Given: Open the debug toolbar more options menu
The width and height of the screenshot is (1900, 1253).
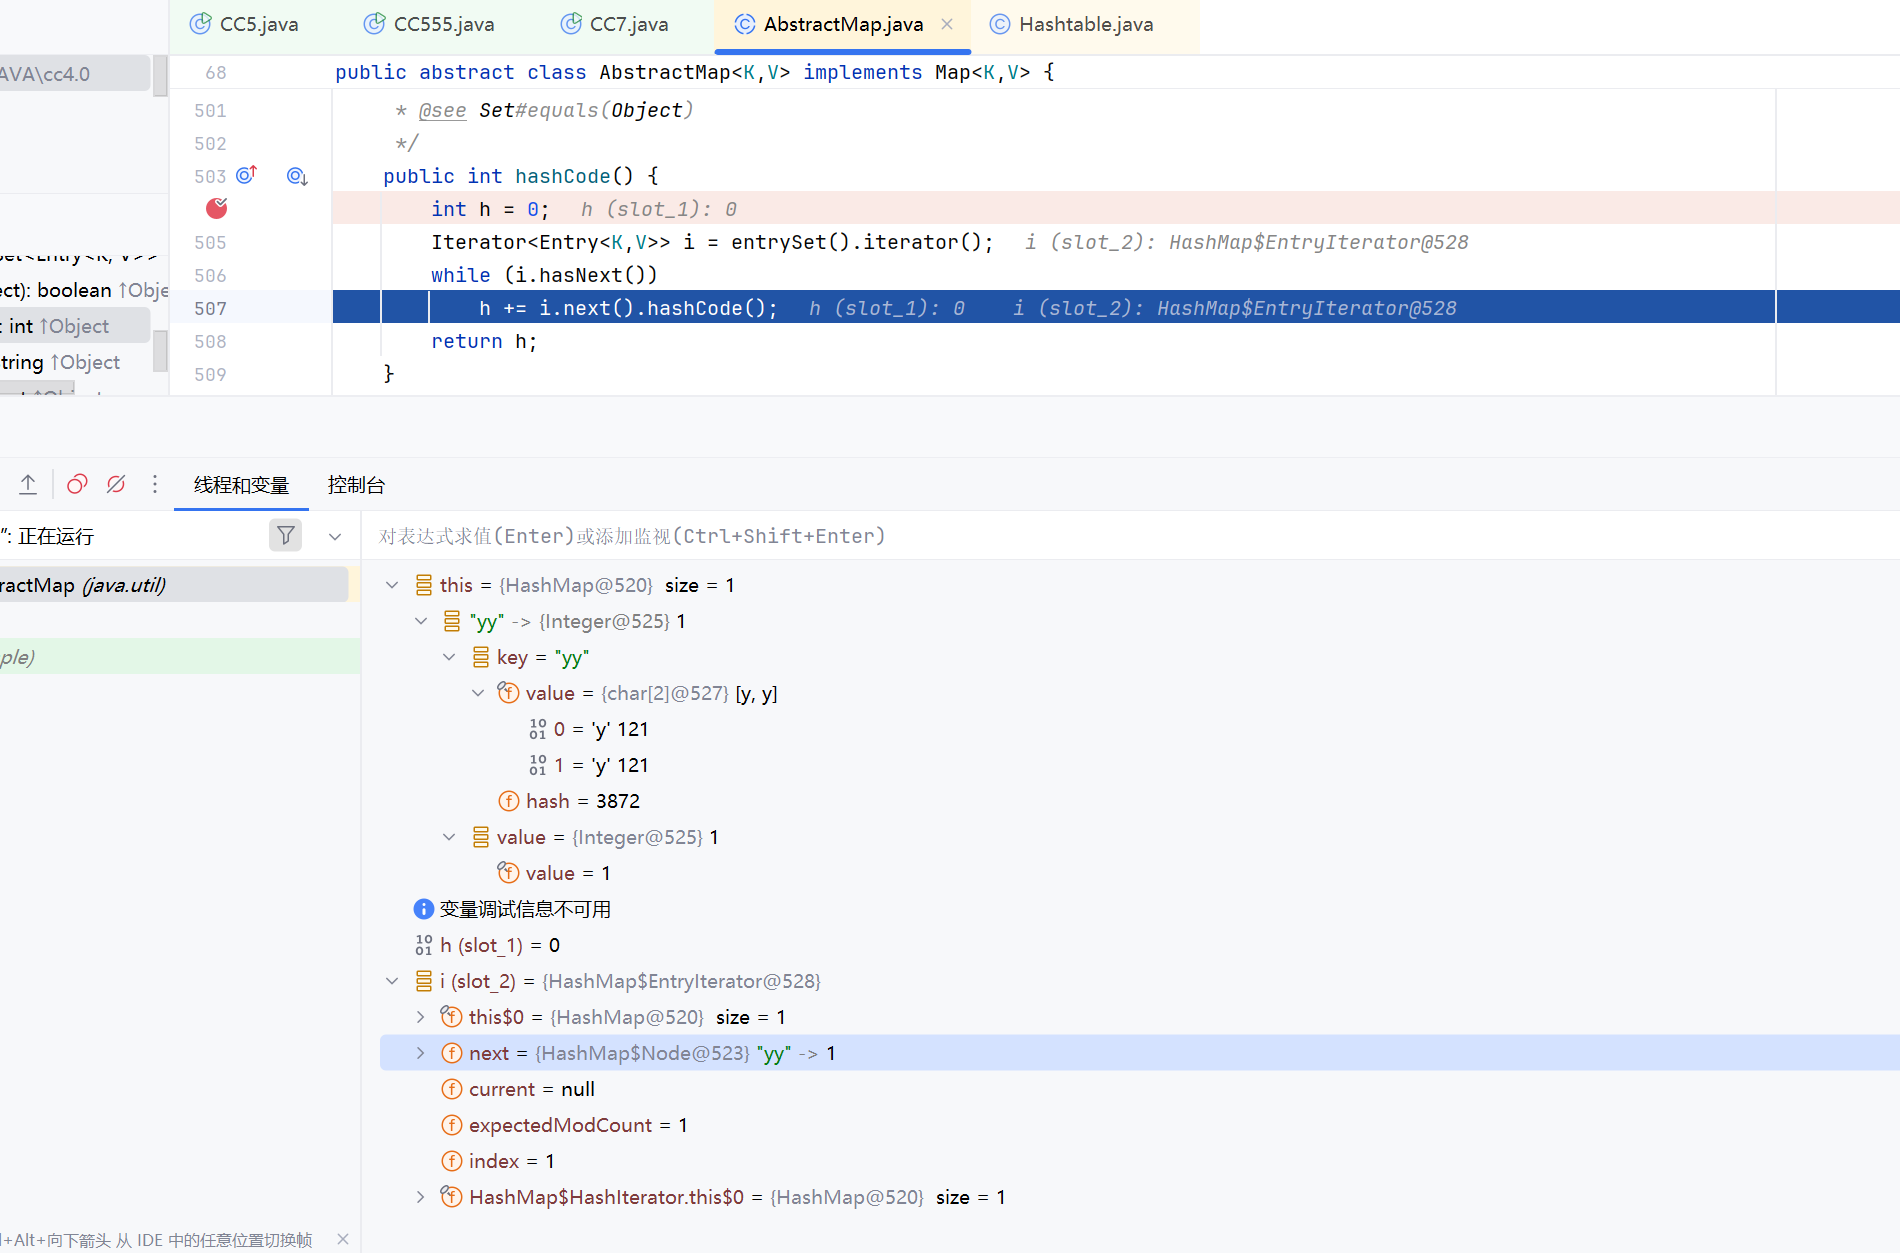Looking at the screenshot, I should click(155, 485).
